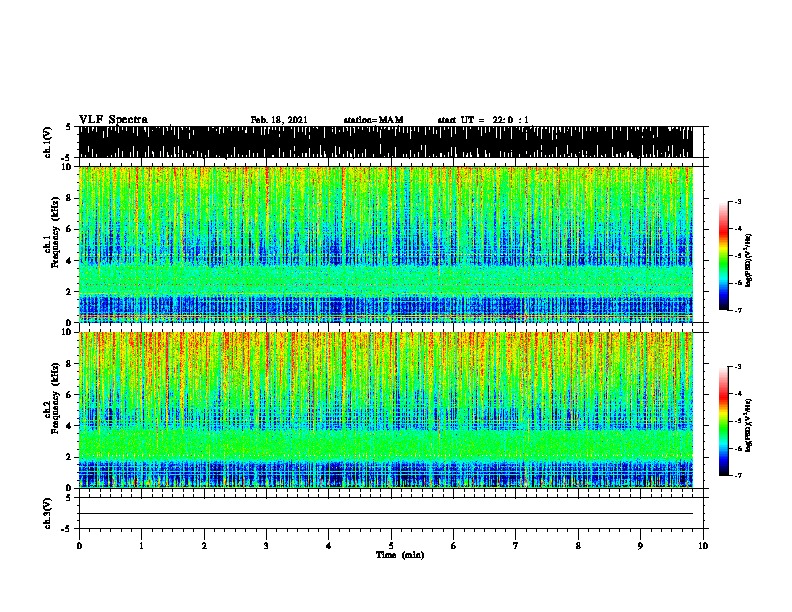The height and width of the screenshot is (612, 792).
Task: Click the time axis tick label "2"
Action: coord(204,546)
